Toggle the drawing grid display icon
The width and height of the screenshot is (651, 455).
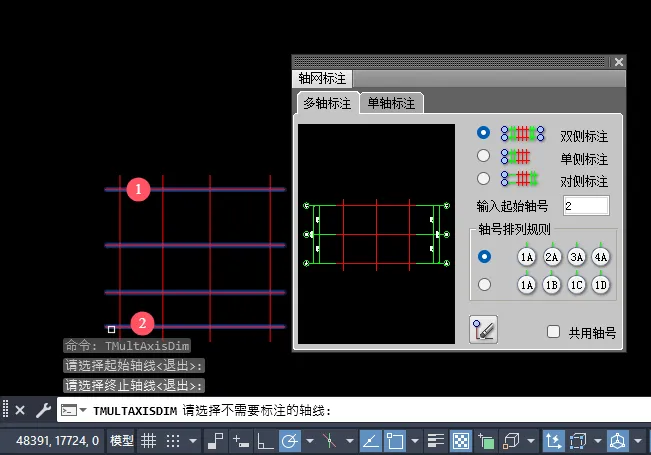(148, 440)
